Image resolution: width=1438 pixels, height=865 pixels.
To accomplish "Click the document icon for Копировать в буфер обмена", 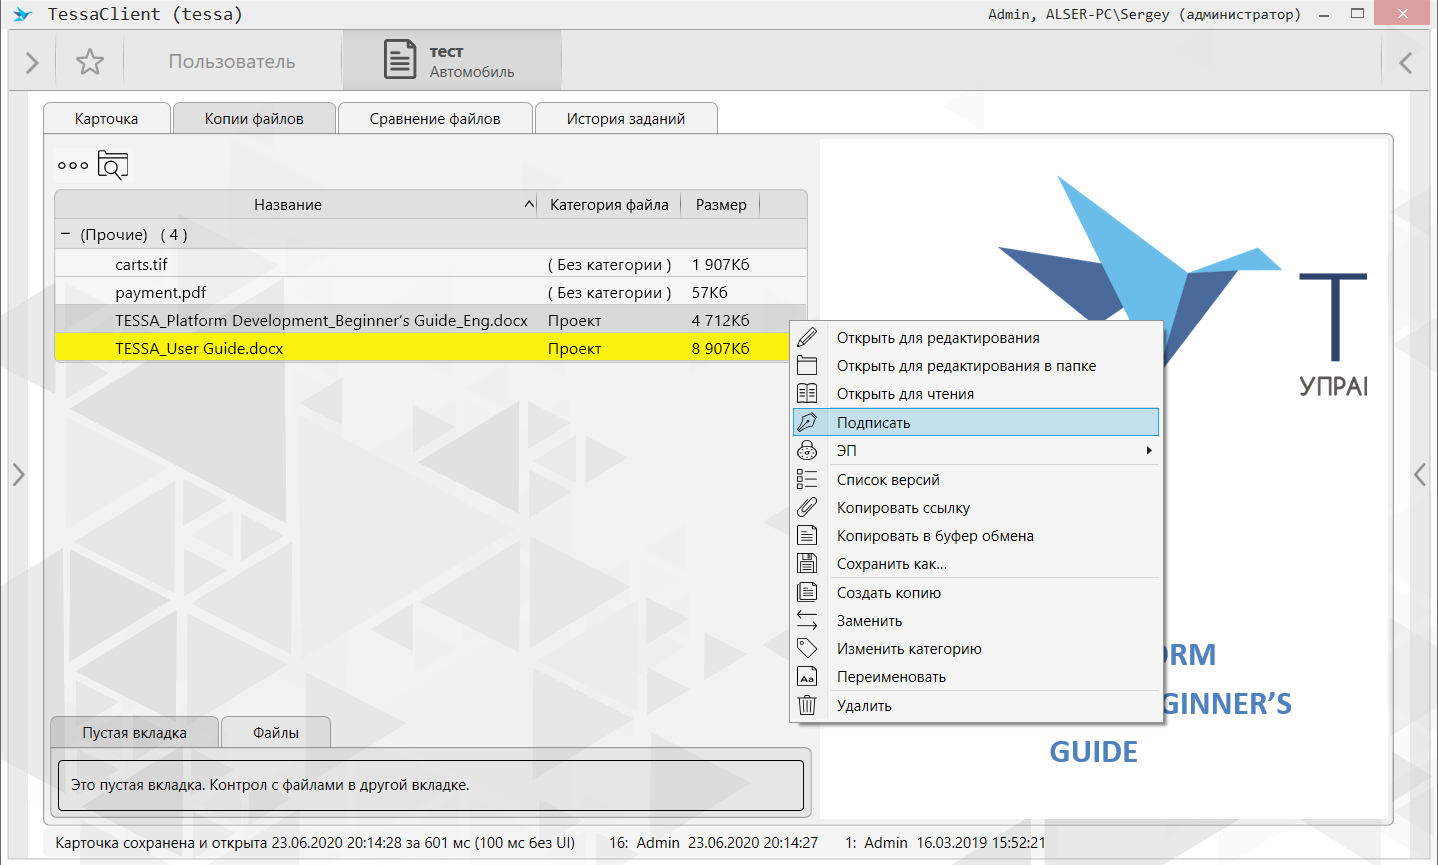I will pos(807,535).
